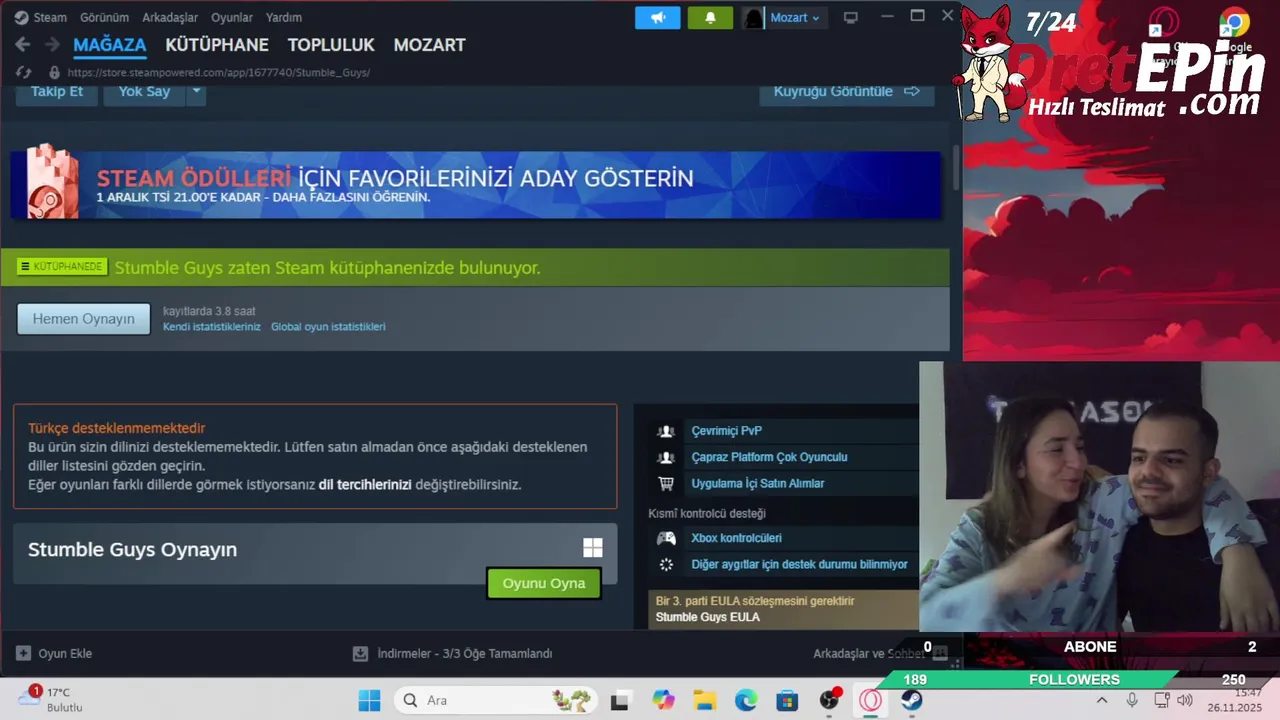Click the Mozart profile avatar
This screenshot has width=1280, height=720.
pyautogui.click(x=753, y=17)
